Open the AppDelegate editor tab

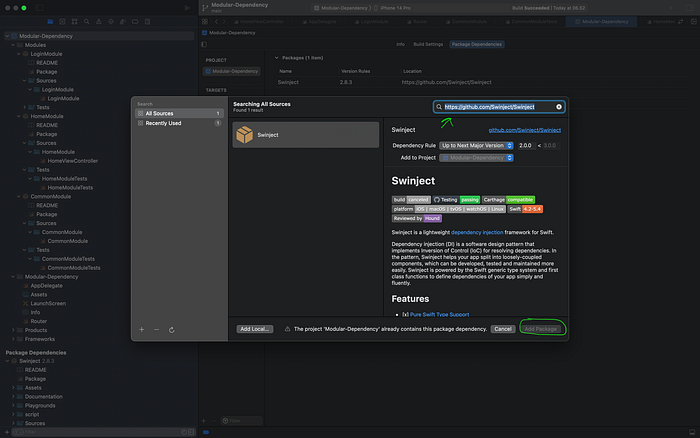[319, 21]
